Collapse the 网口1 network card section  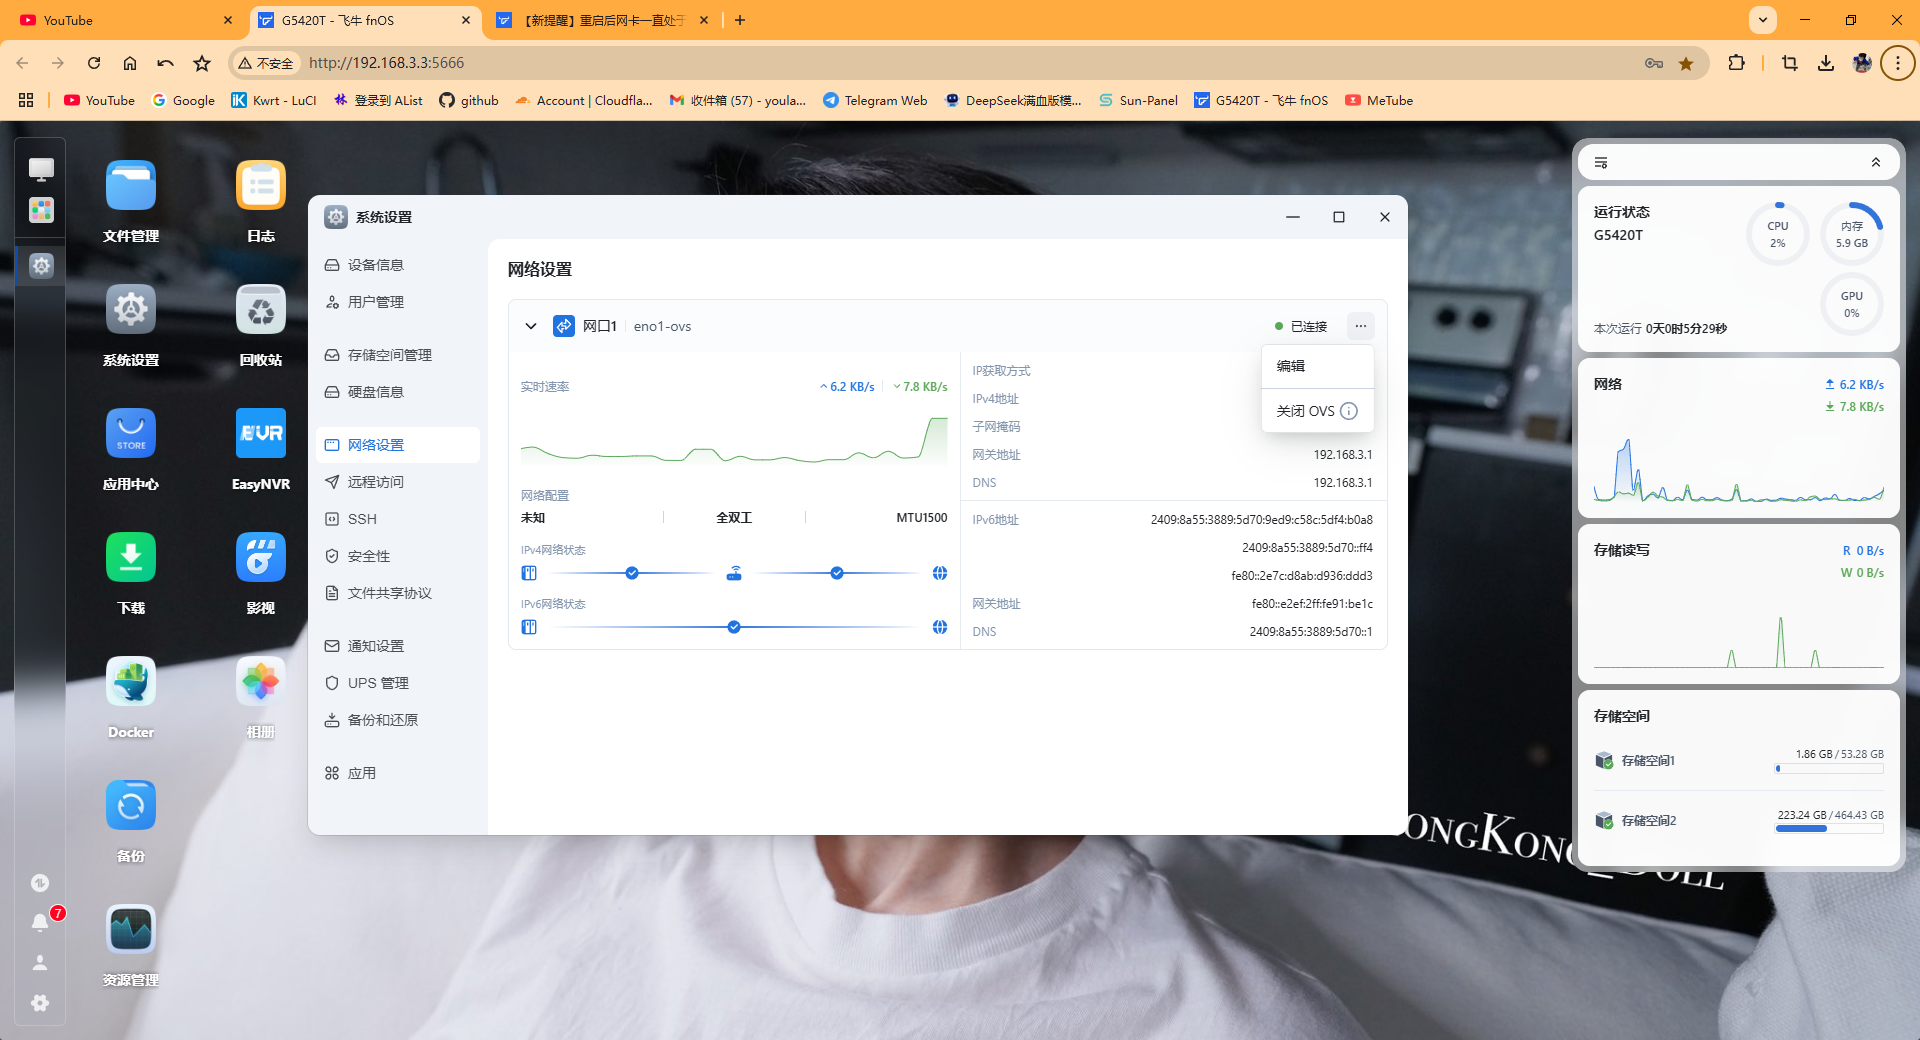point(531,326)
